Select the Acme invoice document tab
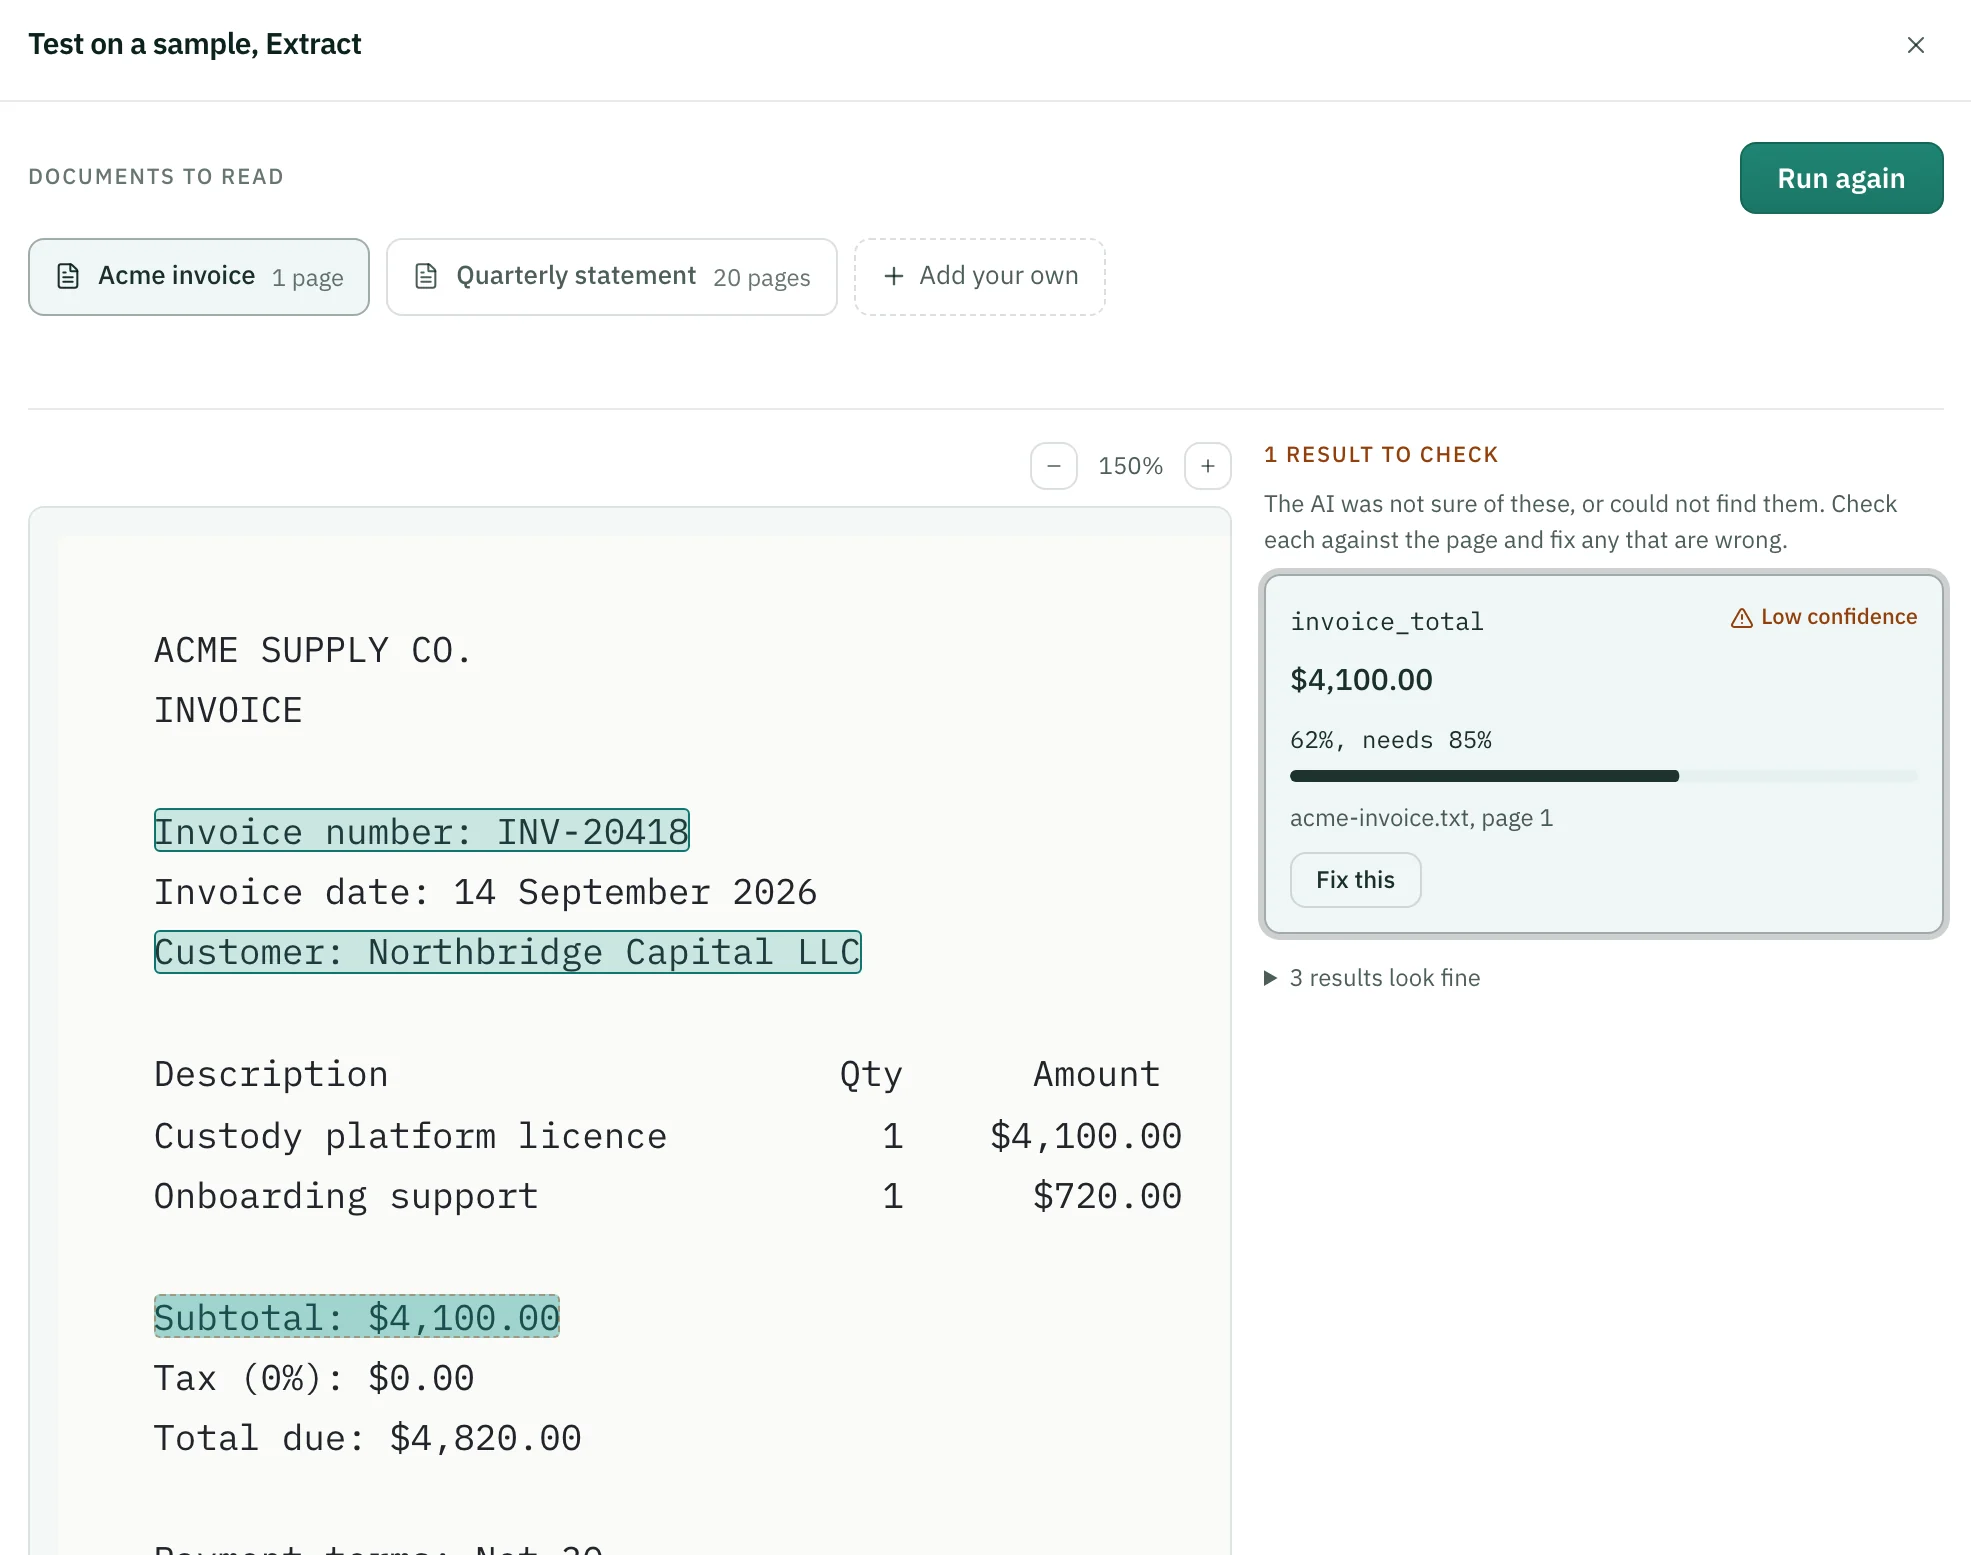The height and width of the screenshot is (1555, 1971). coord(199,277)
